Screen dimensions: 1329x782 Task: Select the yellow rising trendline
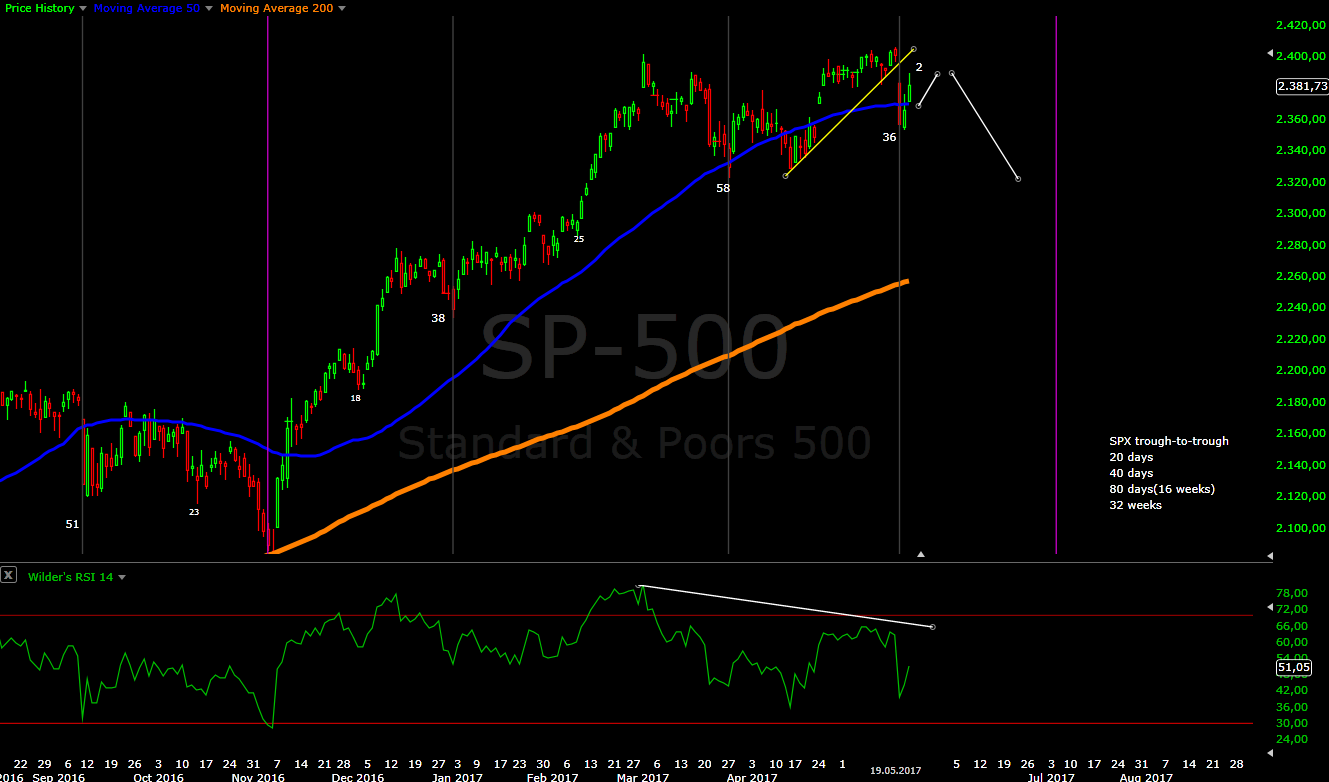click(850, 112)
